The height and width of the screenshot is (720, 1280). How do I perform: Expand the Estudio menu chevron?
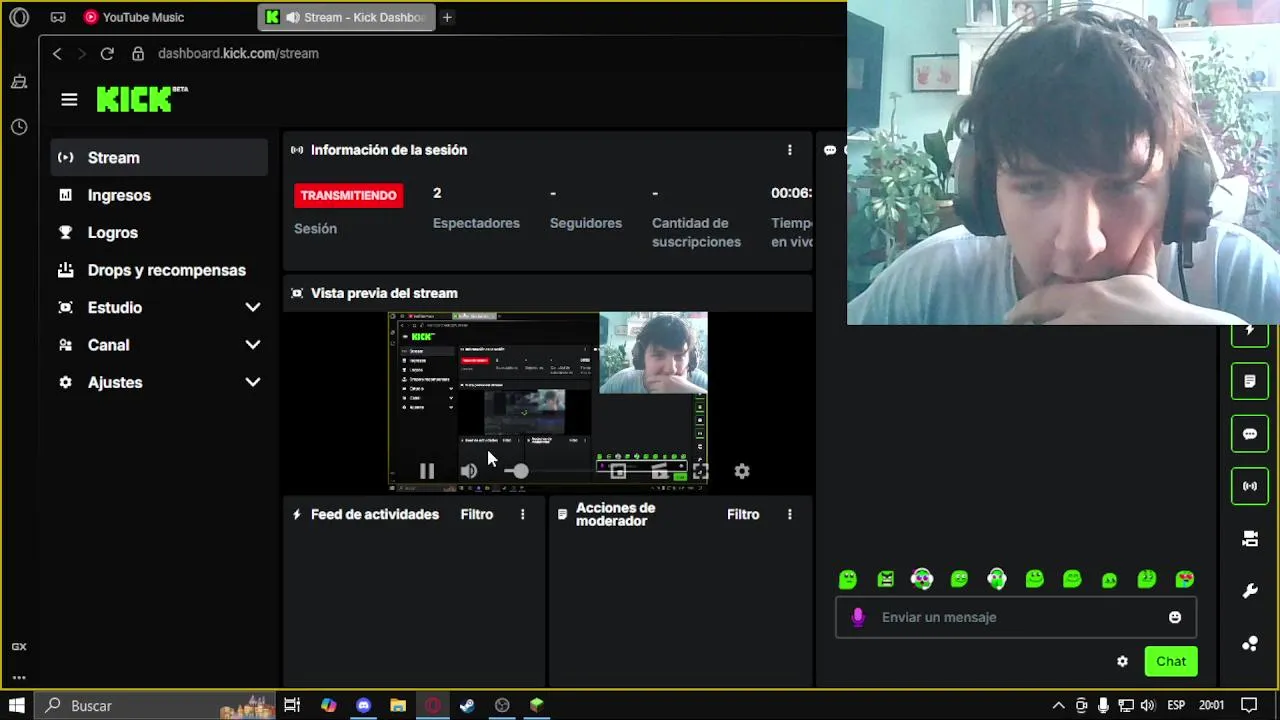coord(253,307)
